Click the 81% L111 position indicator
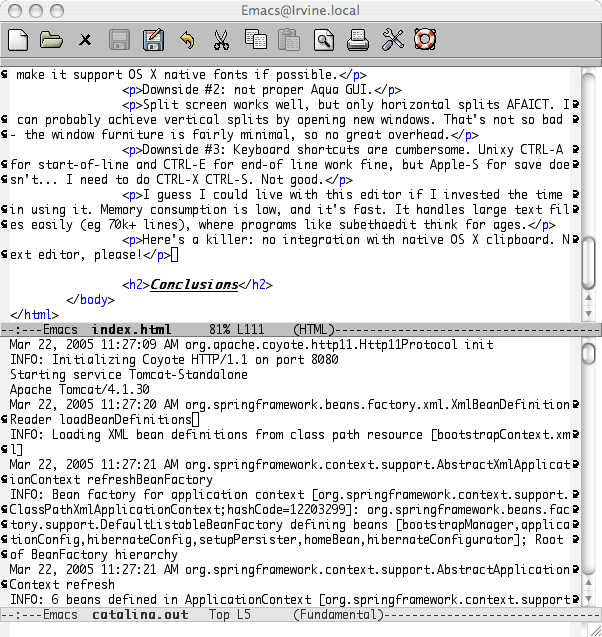 pos(236,329)
